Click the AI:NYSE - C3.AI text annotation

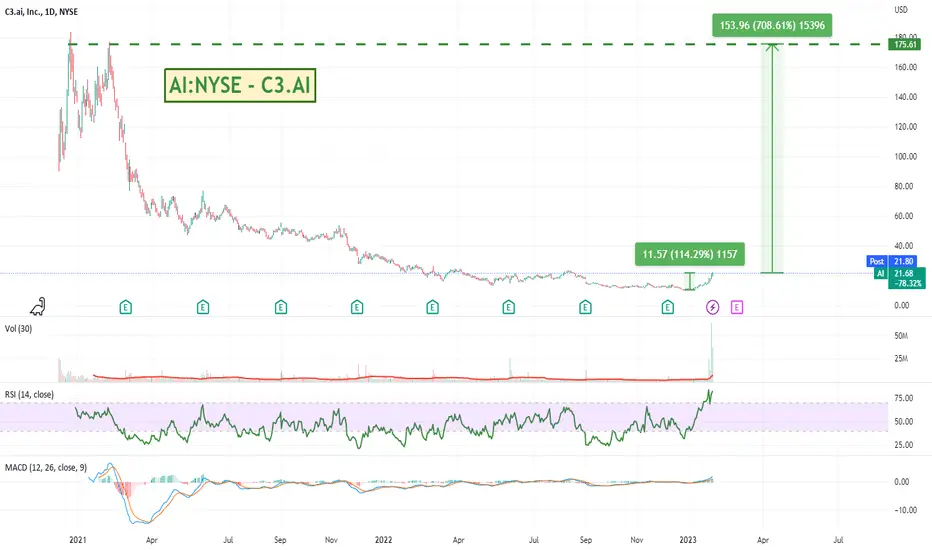(240, 86)
